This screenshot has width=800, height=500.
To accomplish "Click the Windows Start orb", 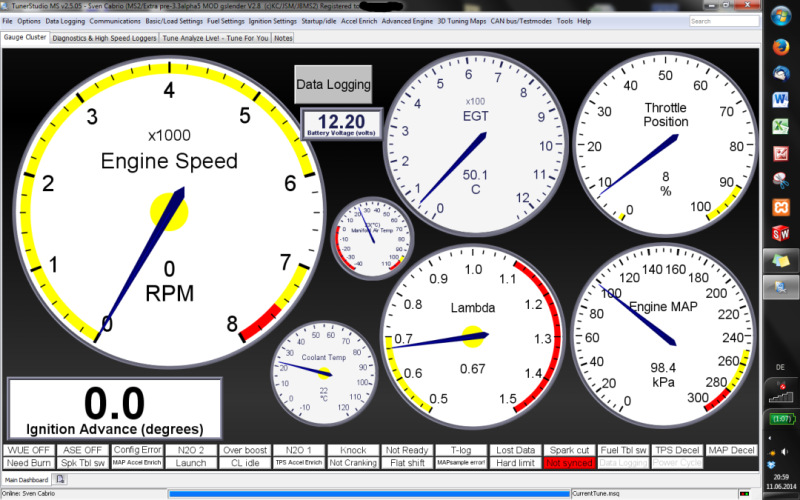I will click(x=779, y=17).
